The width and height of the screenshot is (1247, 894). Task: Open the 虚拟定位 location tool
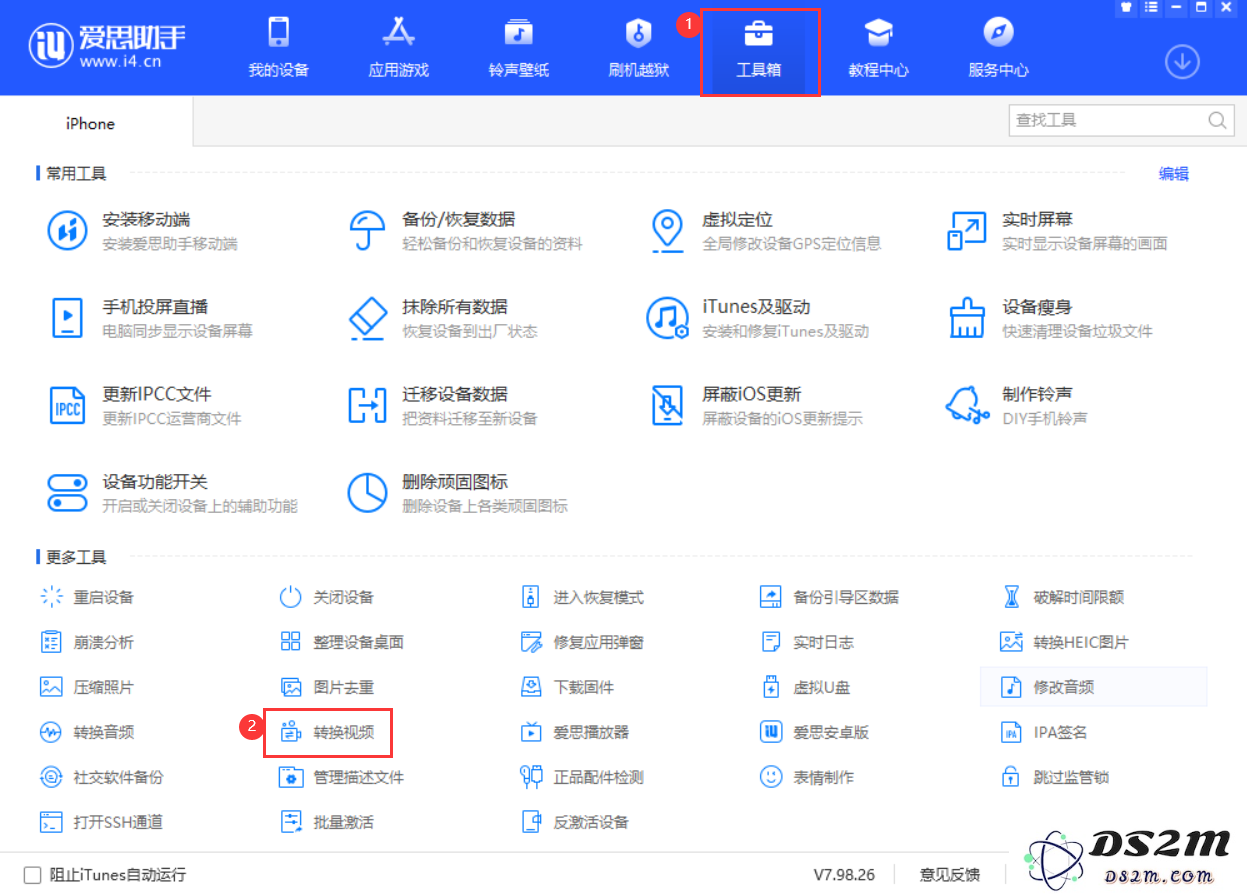pos(764,231)
